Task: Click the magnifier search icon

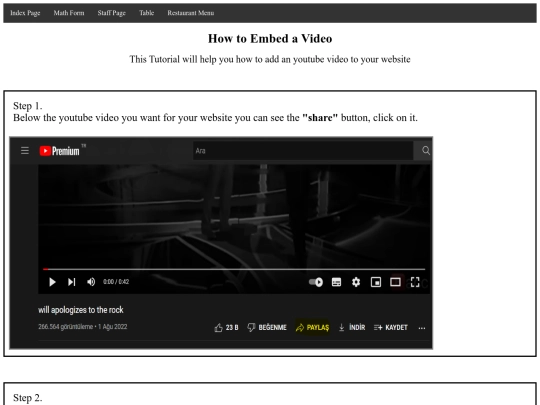Action: click(x=426, y=150)
